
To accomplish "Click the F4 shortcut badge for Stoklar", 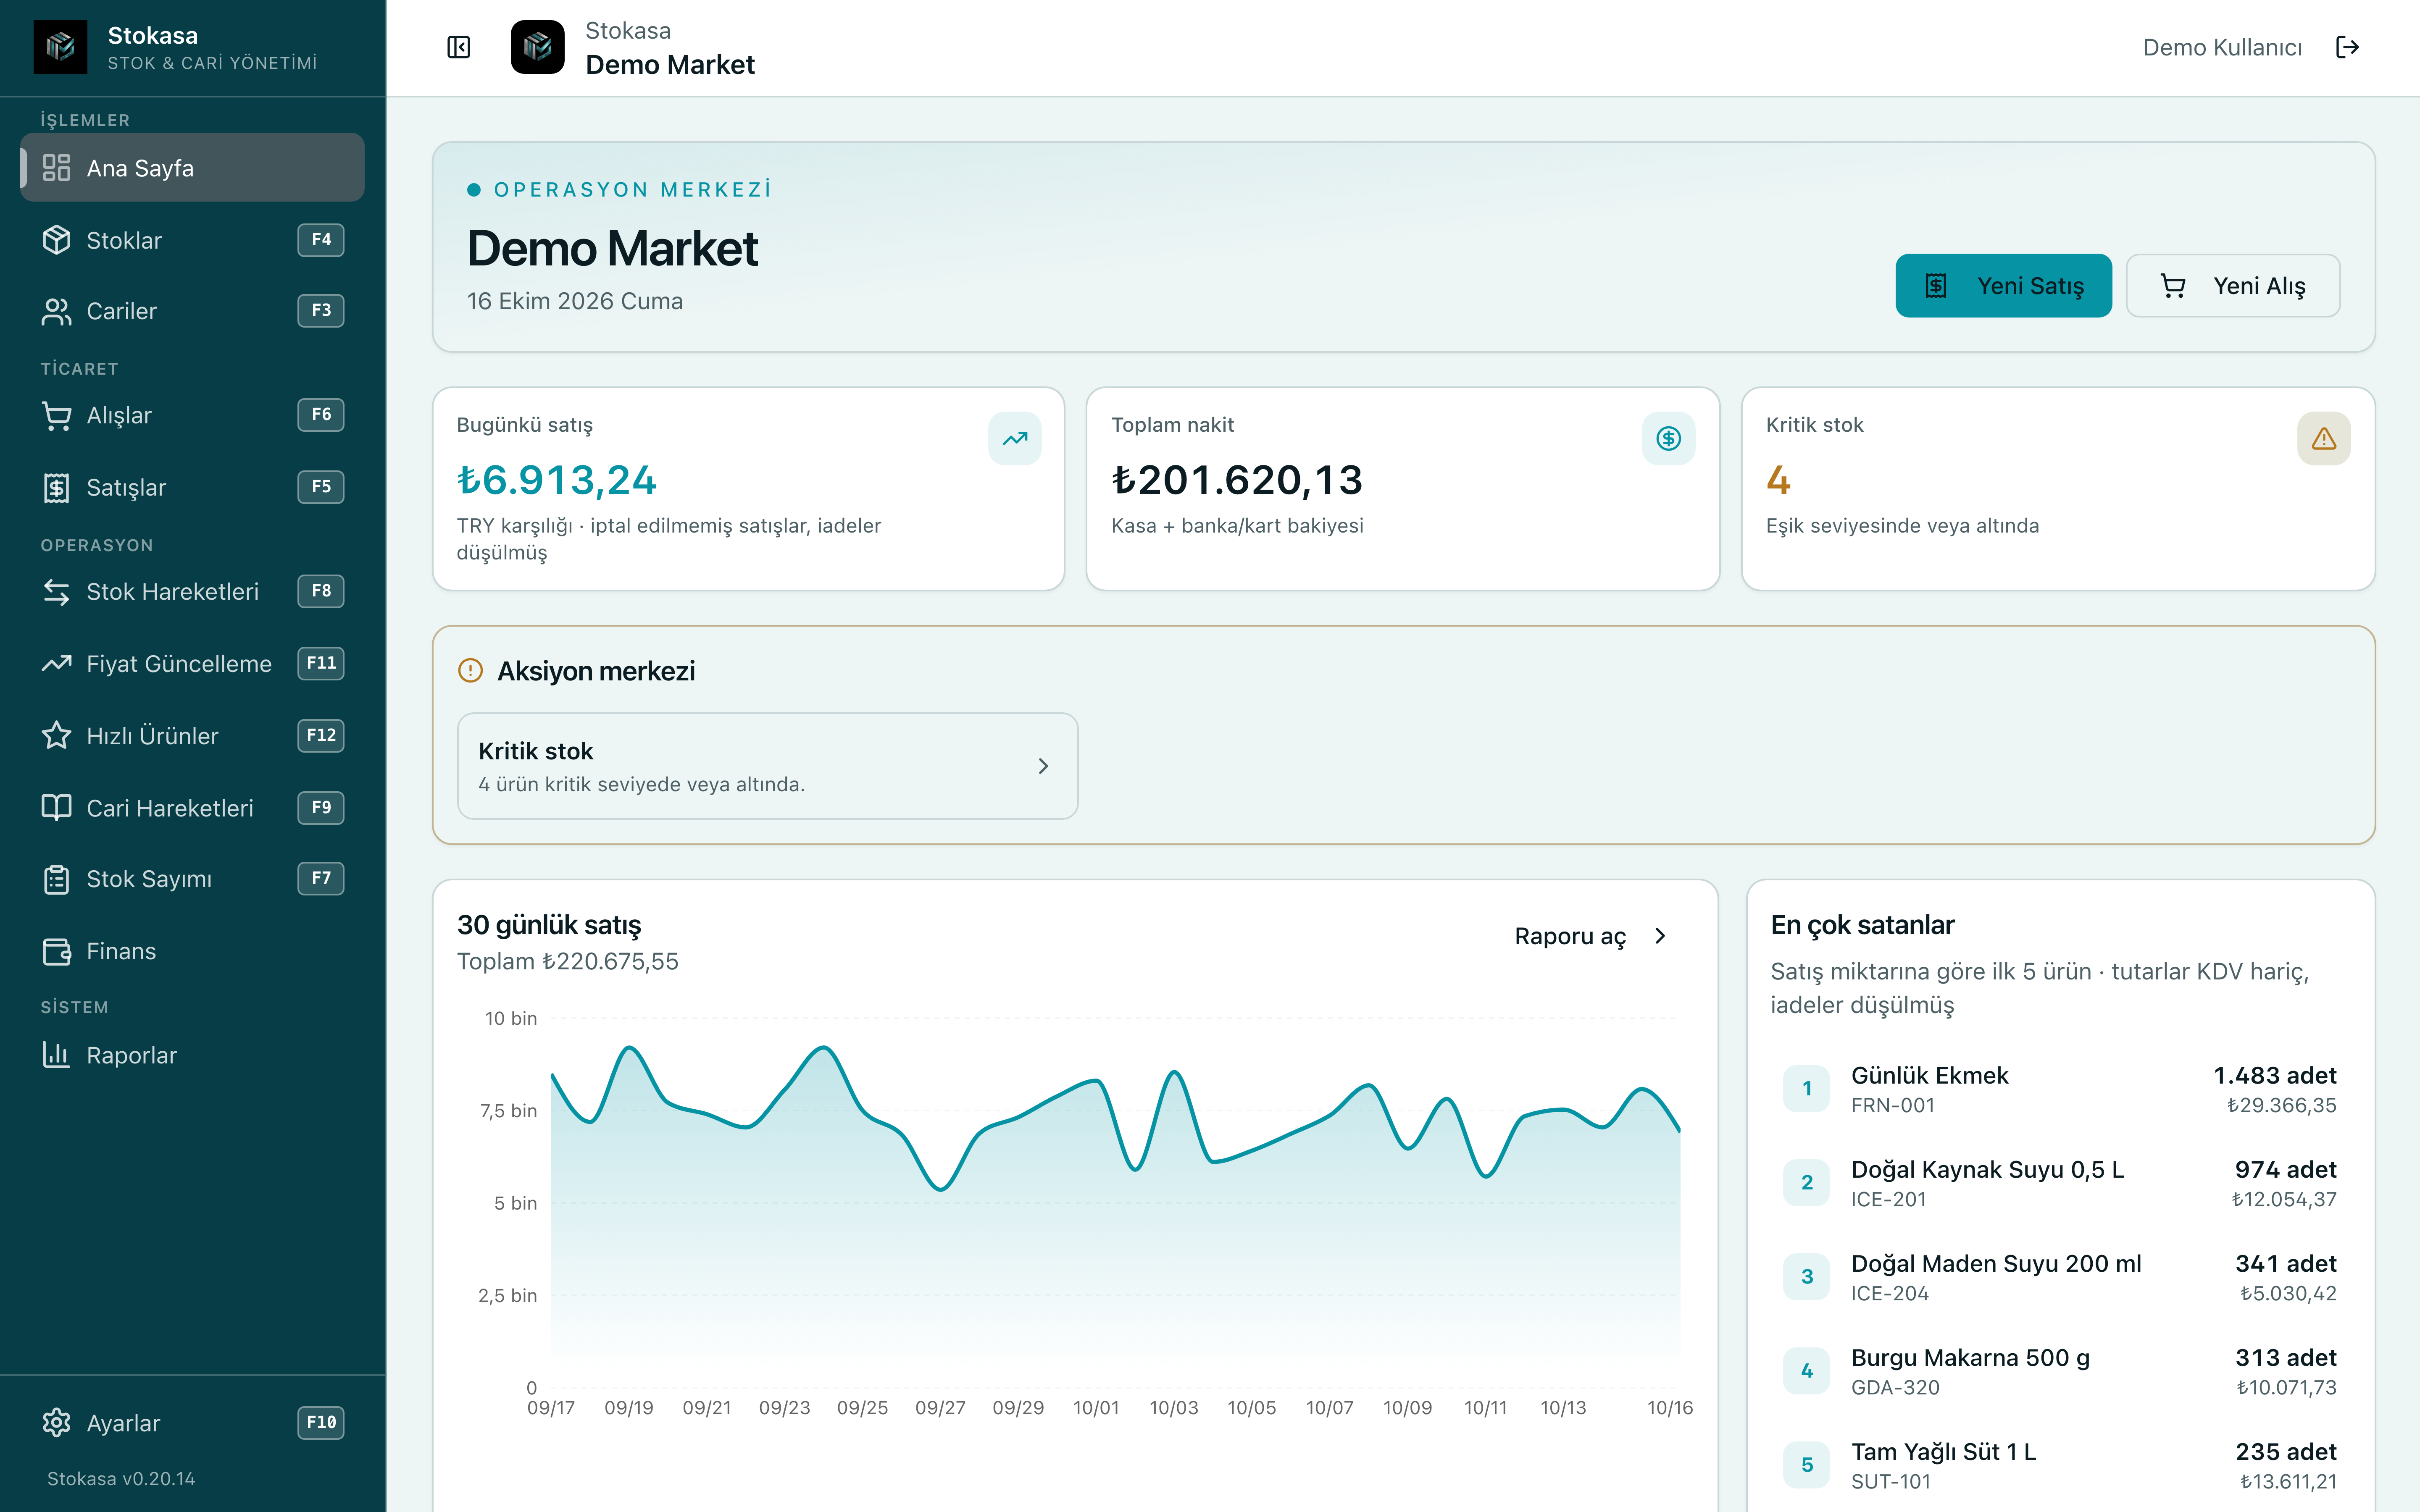I will click(x=321, y=240).
